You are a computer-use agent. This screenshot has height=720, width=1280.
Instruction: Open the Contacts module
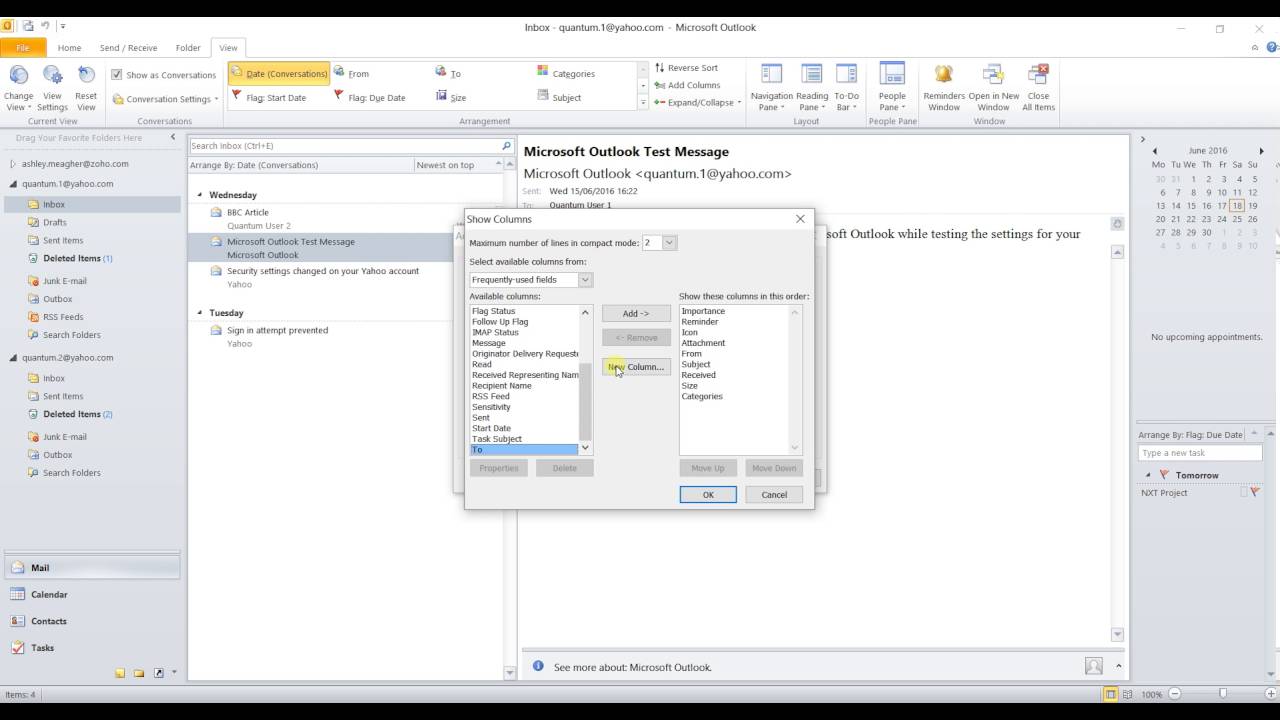pyautogui.click(x=92, y=621)
